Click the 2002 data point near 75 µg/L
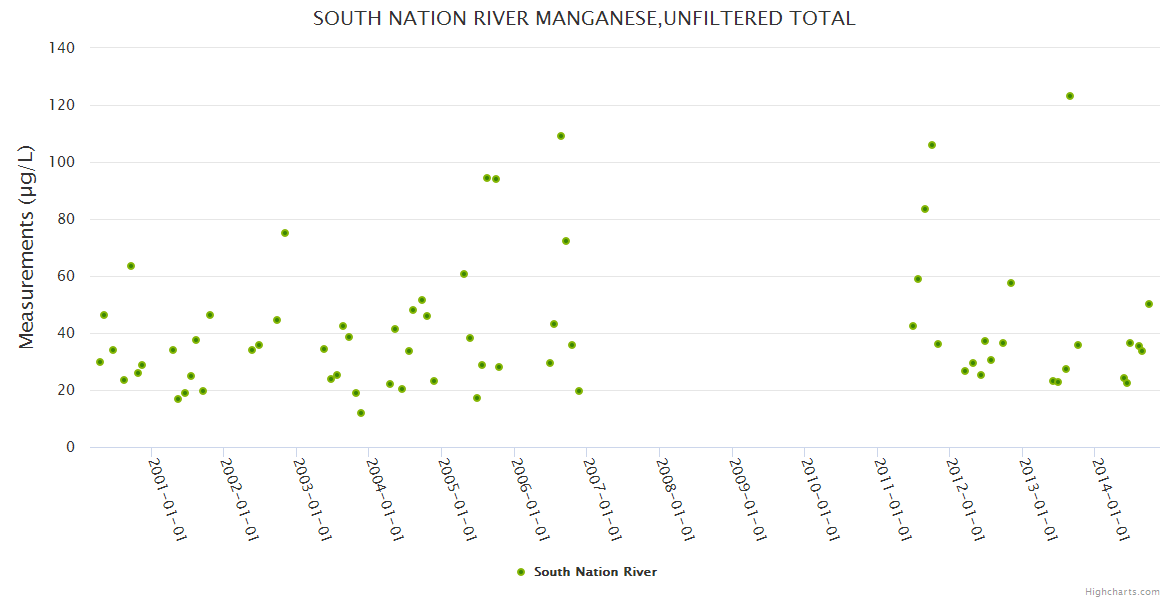 [285, 233]
